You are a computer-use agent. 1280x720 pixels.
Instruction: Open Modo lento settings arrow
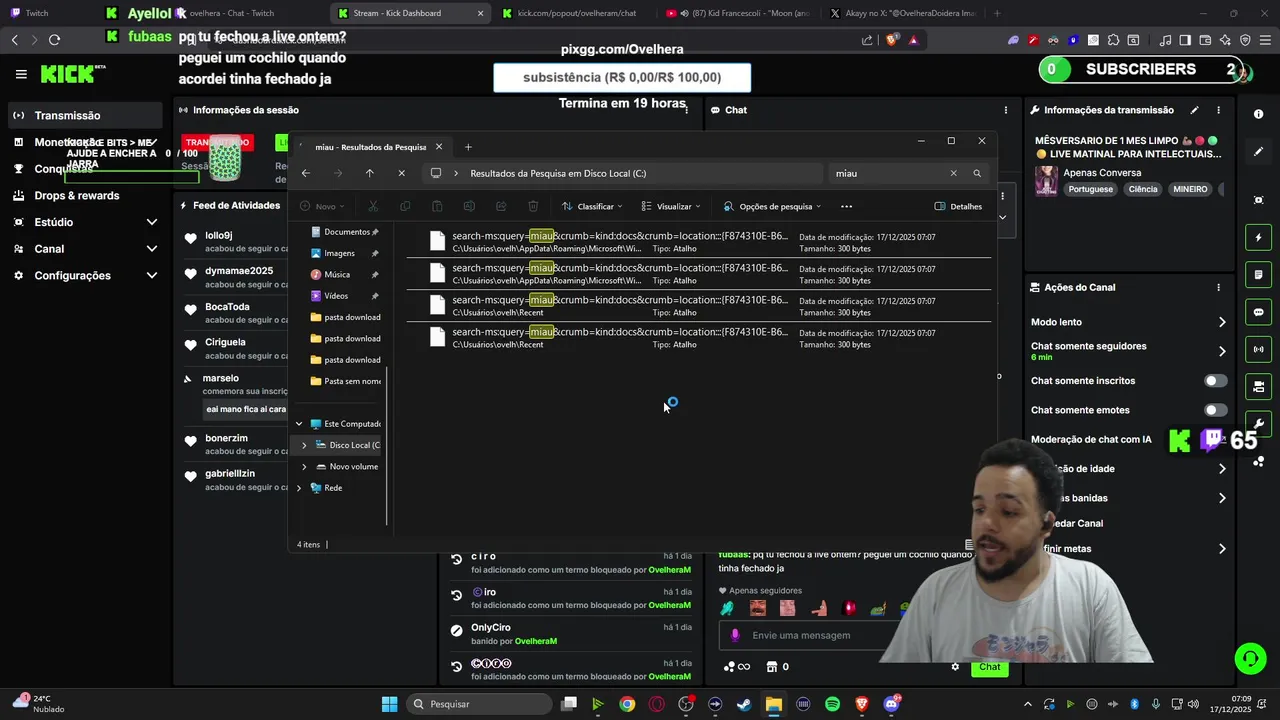tap(1222, 322)
